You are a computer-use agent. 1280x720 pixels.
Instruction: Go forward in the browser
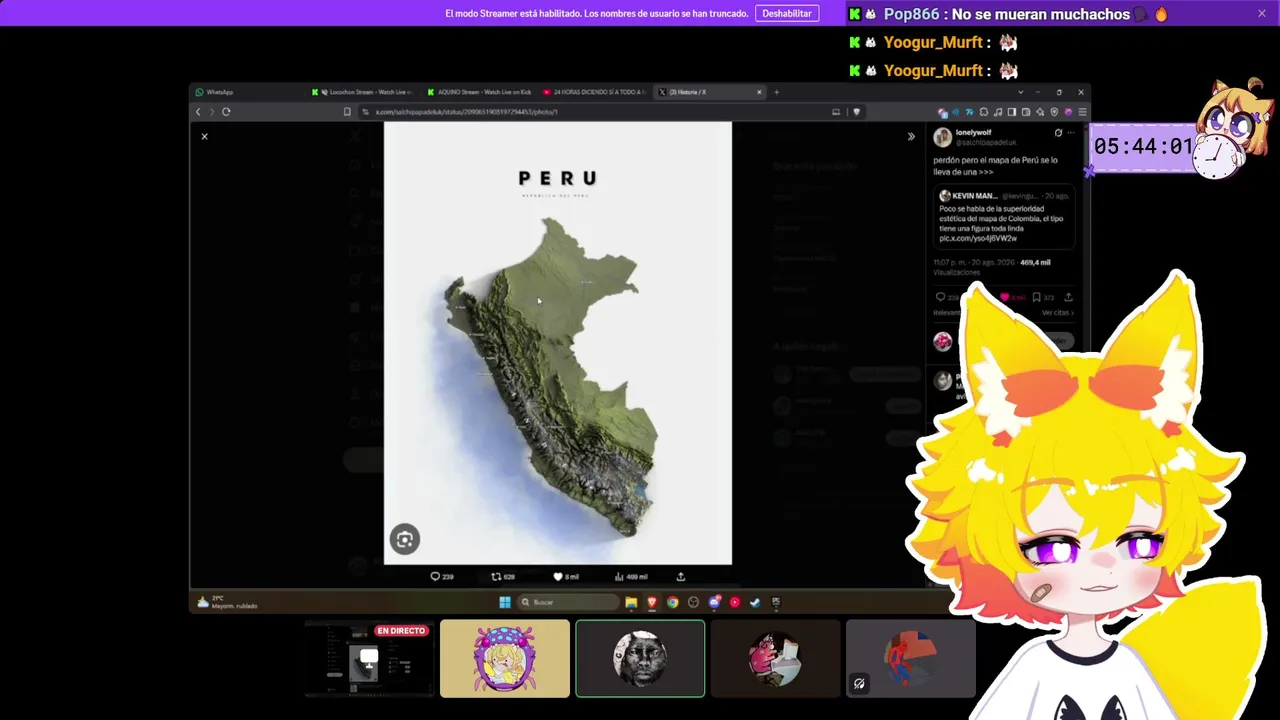[211, 112]
